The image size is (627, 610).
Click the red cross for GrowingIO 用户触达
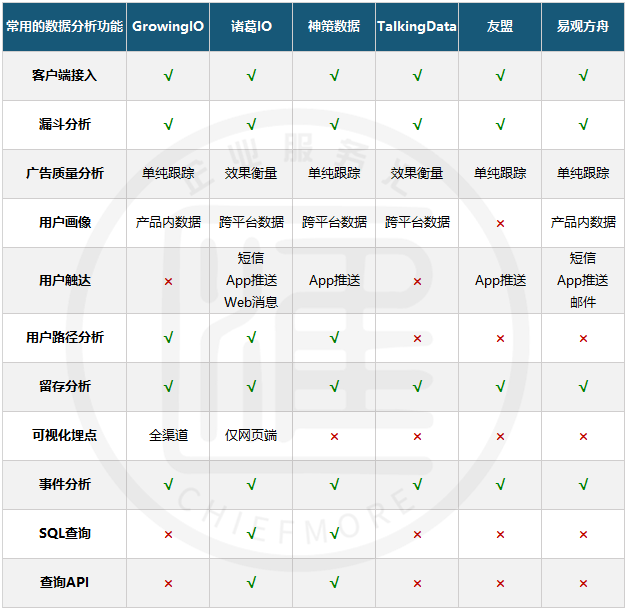pyautogui.click(x=168, y=282)
